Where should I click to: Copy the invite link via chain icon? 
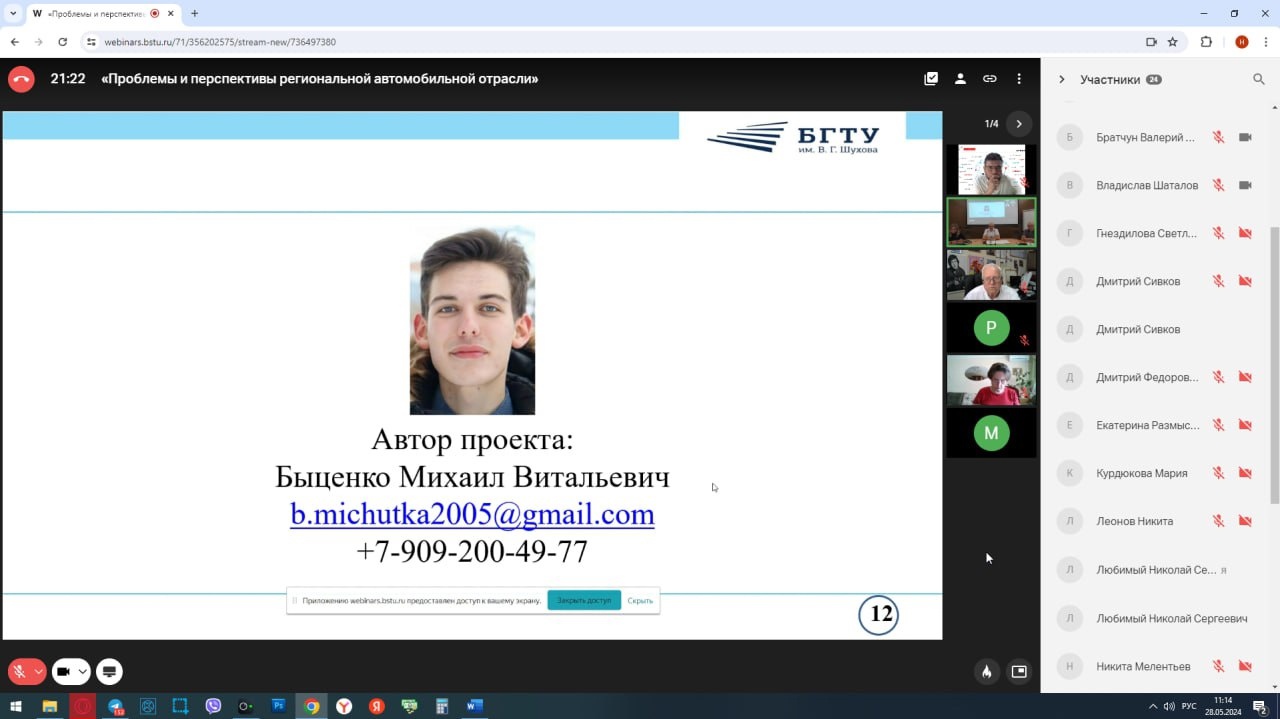pyautogui.click(x=990, y=79)
